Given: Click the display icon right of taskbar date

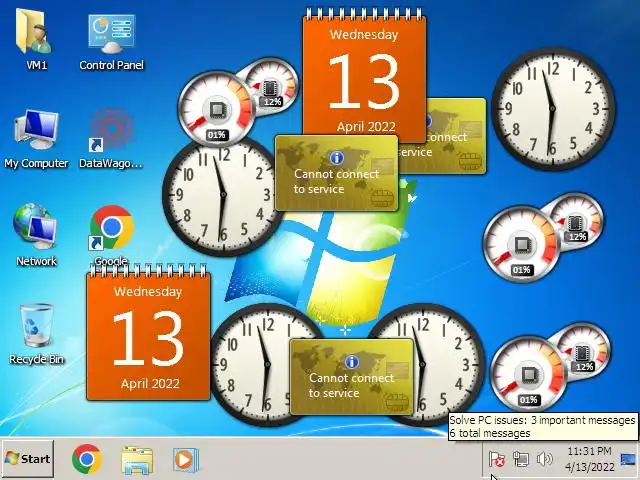Looking at the screenshot, I should coord(628,459).
